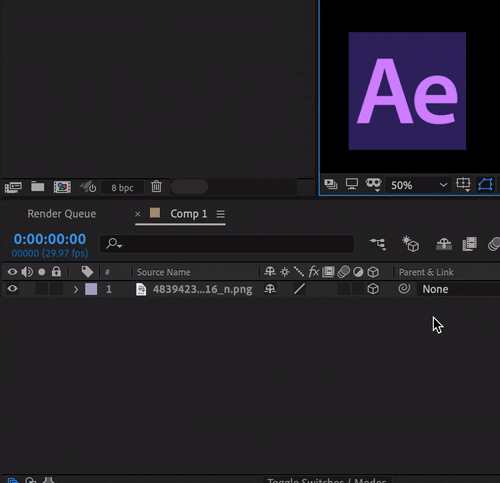Toggle the Region of Interest icon
This screenshot has height=483, width=500.
(x=485, y=184)
